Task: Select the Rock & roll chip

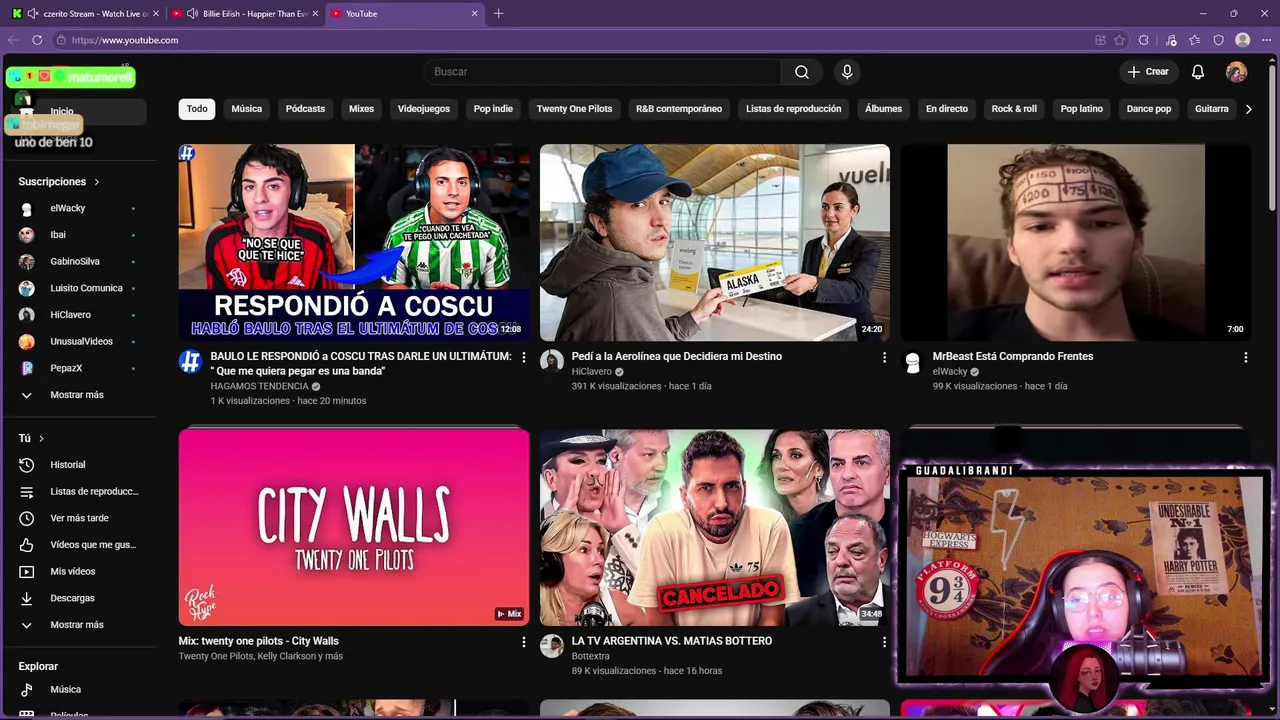Action: [x=1014, y=109]
